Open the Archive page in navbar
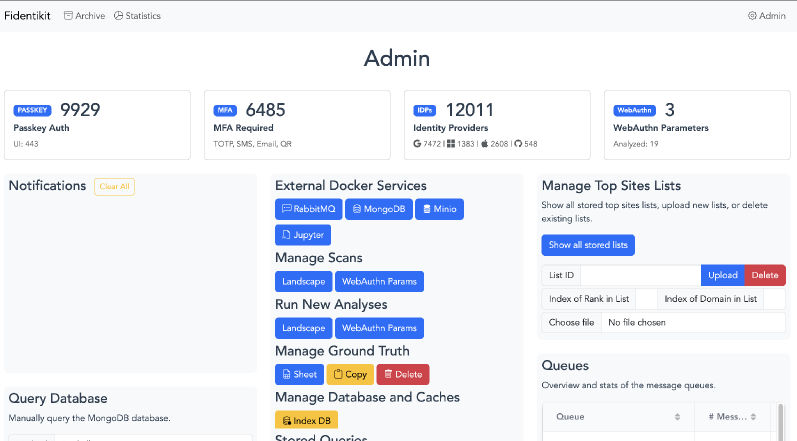This screenshot has width=797, height=441. (84, 16)
